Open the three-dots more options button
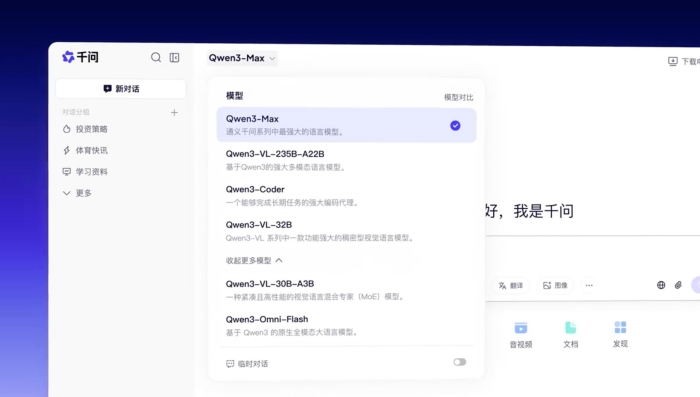Viewport: 700px width, 397px height. (x=589, y=285)
